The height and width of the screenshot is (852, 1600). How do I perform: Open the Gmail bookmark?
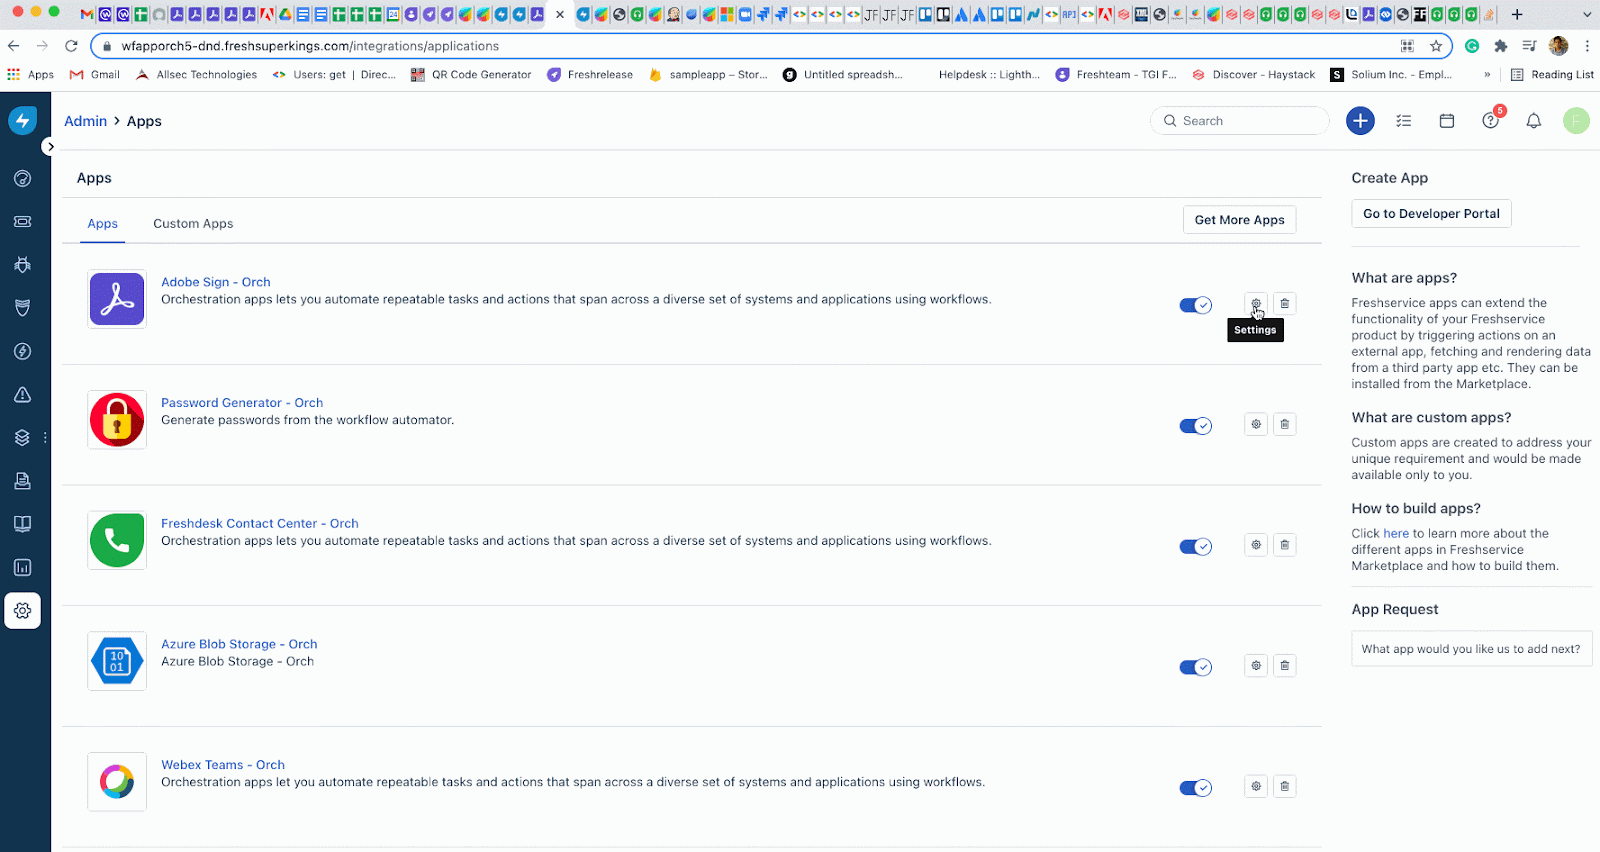click(x=95, y=75)
